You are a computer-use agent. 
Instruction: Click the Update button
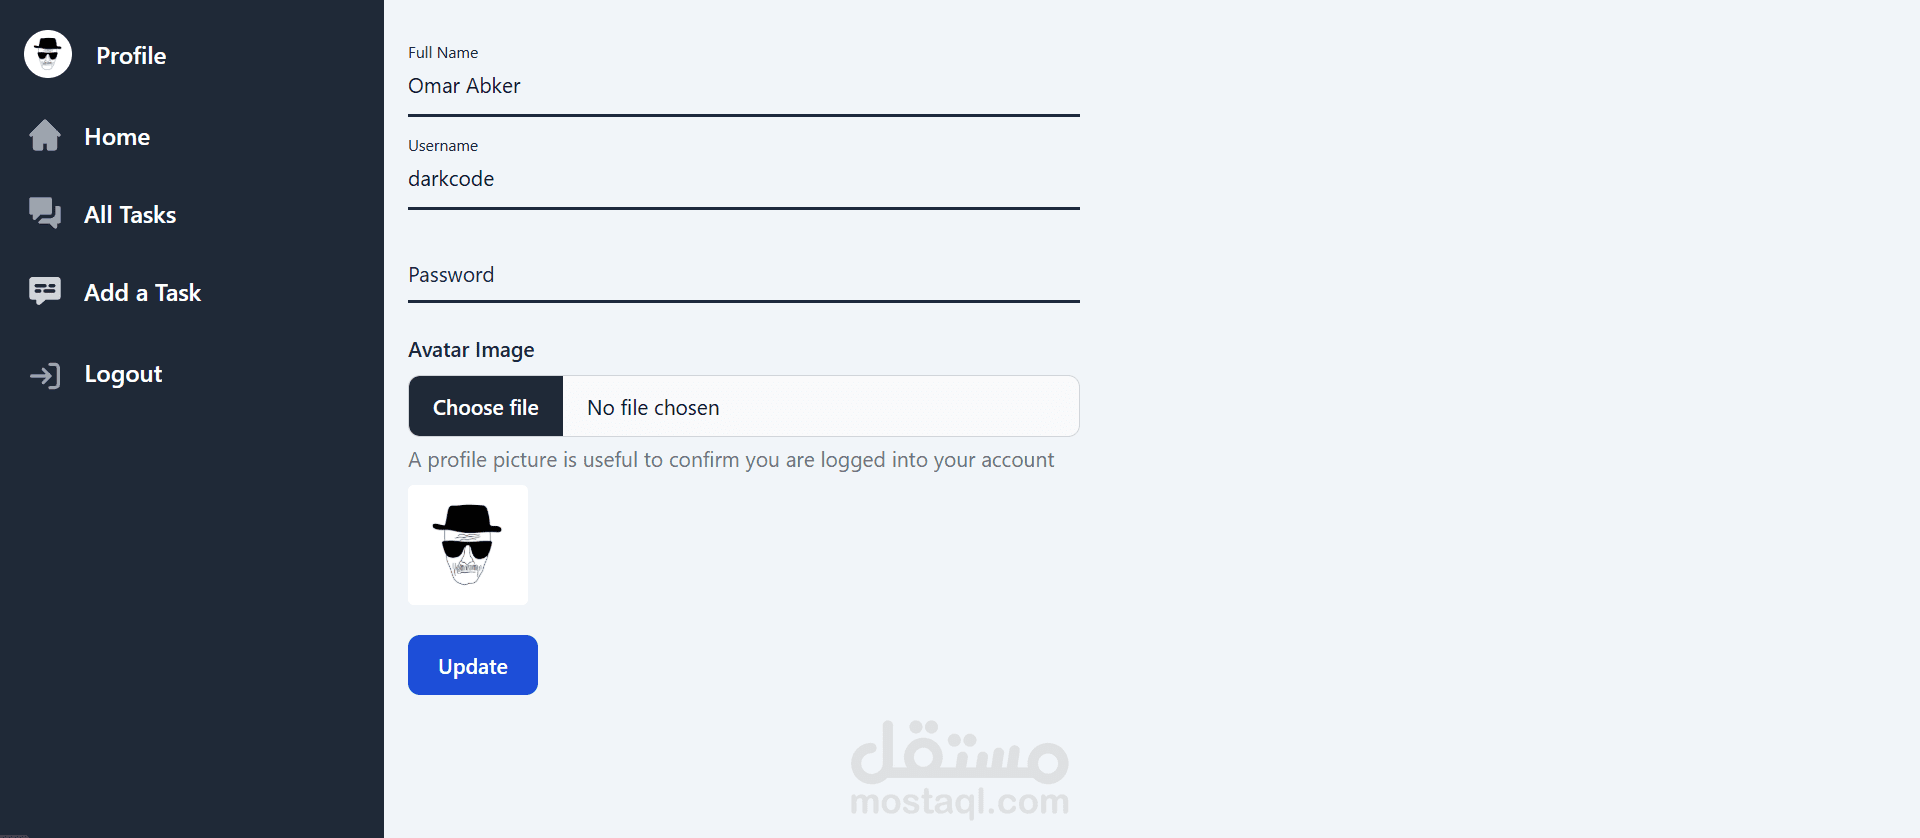[473, 665]
